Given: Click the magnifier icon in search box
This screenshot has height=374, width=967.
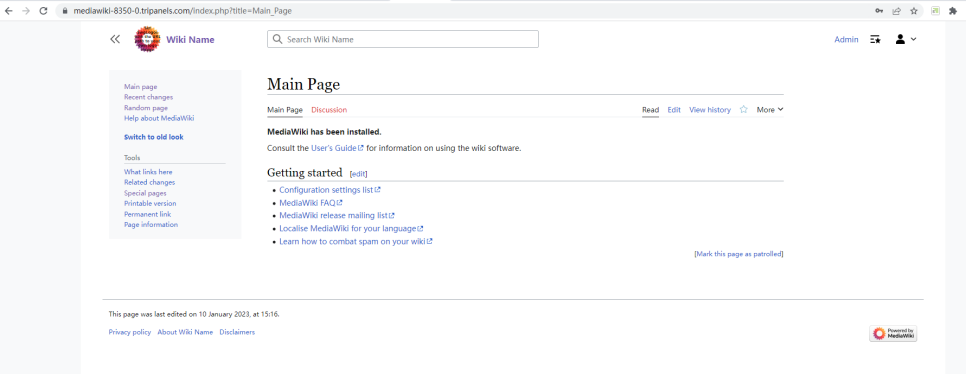Looking at the screenshot, I should [278, 39].
